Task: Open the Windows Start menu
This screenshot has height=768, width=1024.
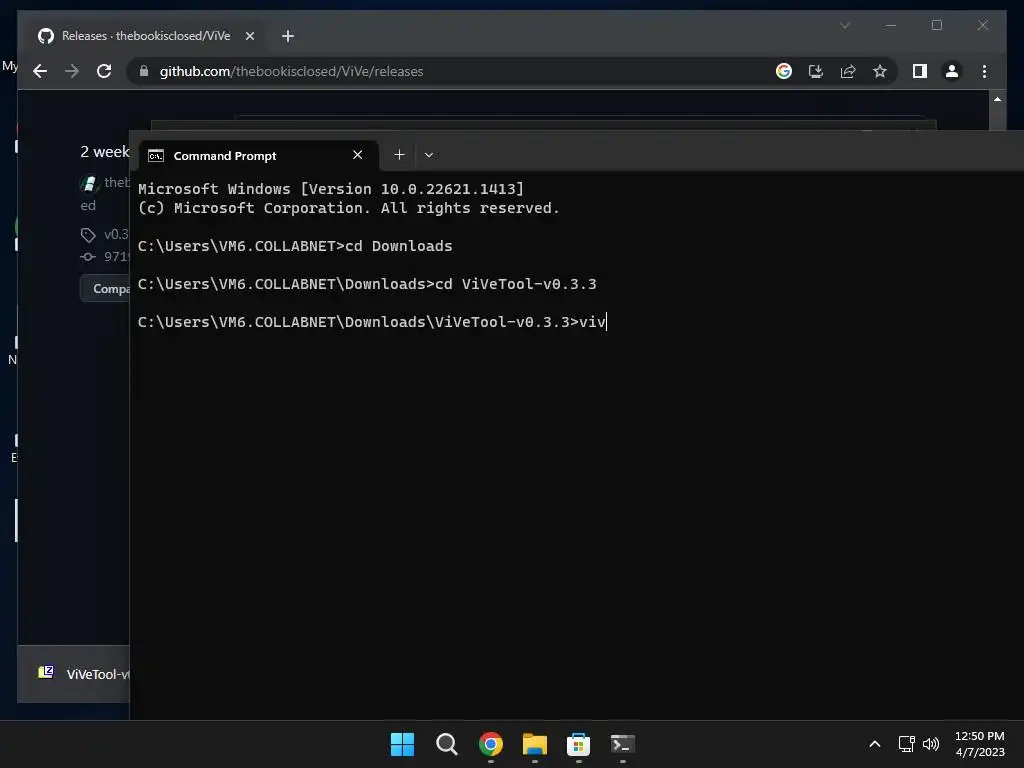Action: point(402,744)
